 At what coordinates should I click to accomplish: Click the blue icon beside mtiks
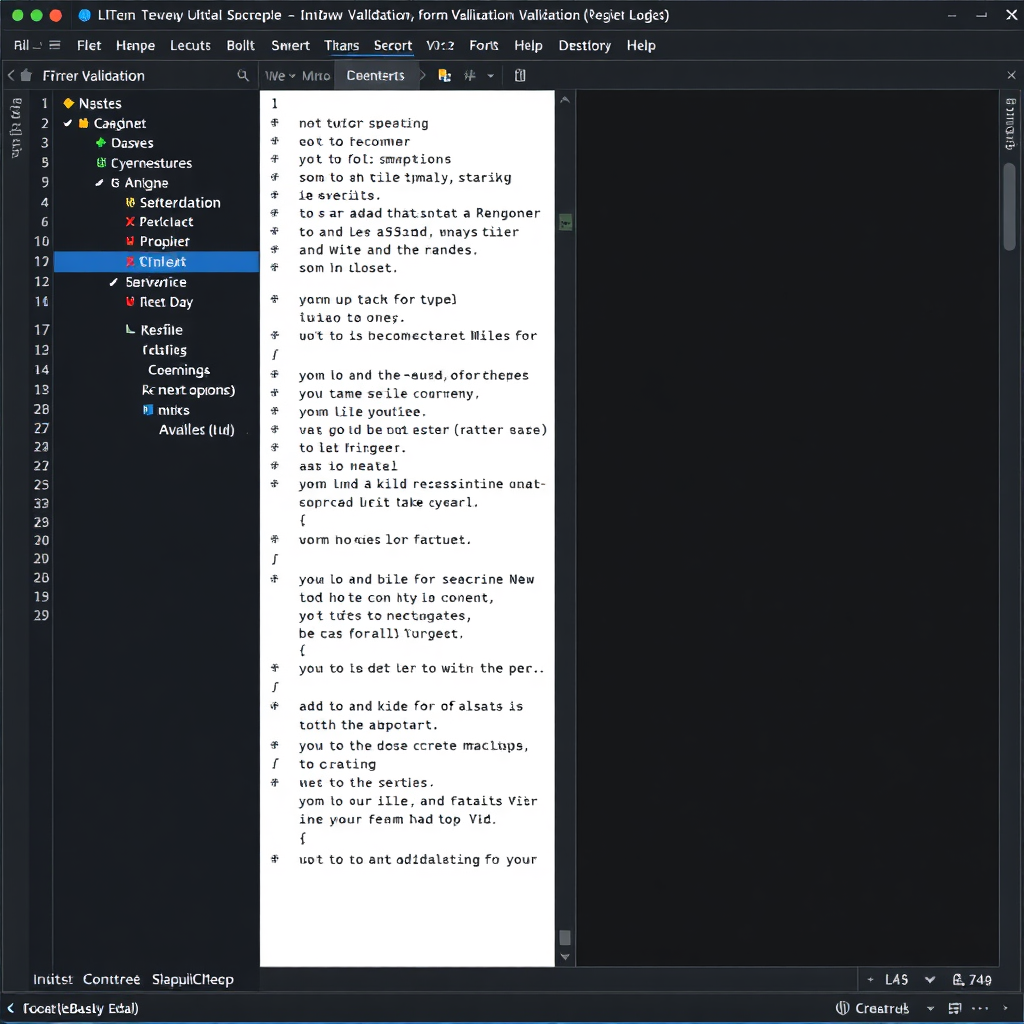coord(148,410)
